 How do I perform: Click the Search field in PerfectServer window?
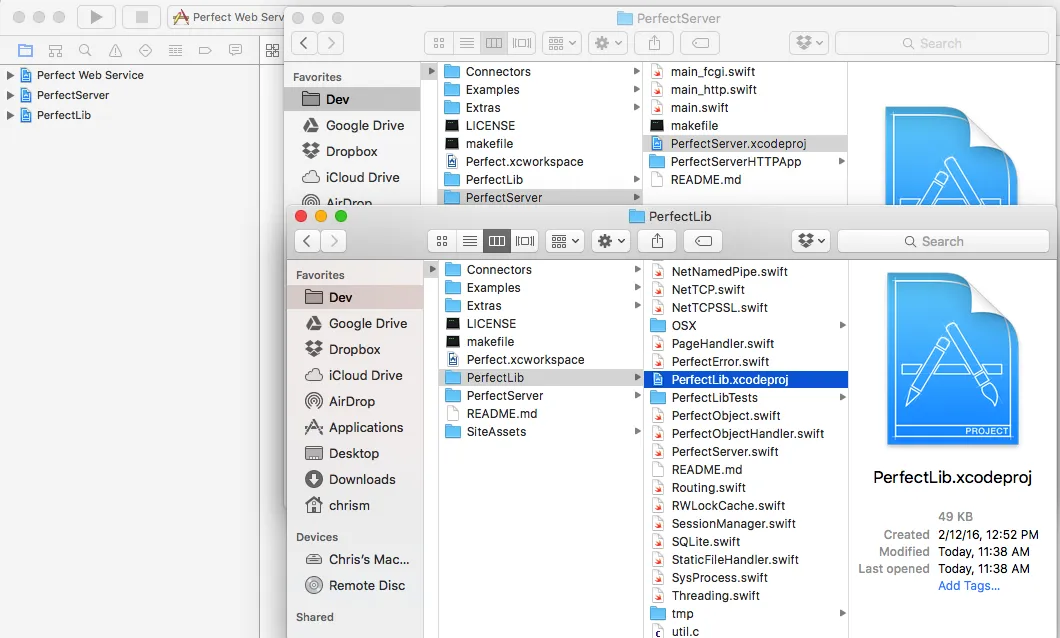(x=942, y=43)
